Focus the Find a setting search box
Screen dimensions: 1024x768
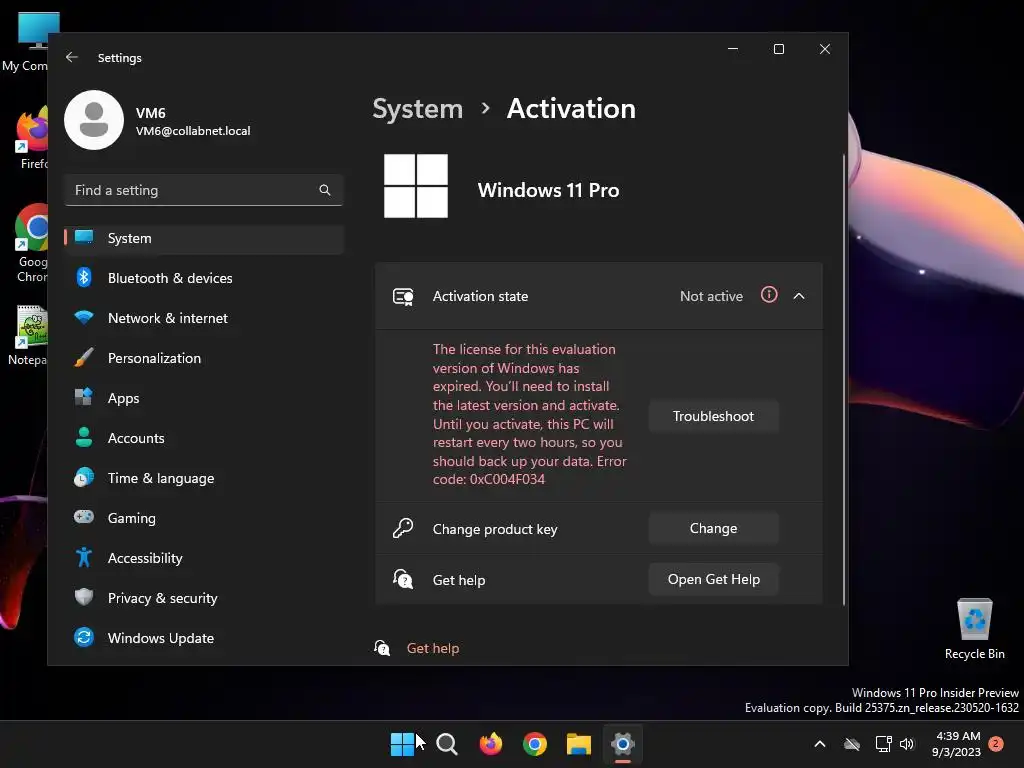[204, 190]
